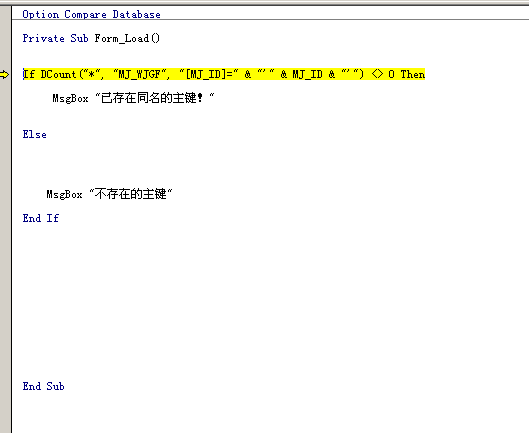529x433 pixels.
Task: Click gray margin beside the End If line
Action: click(5, 218)
